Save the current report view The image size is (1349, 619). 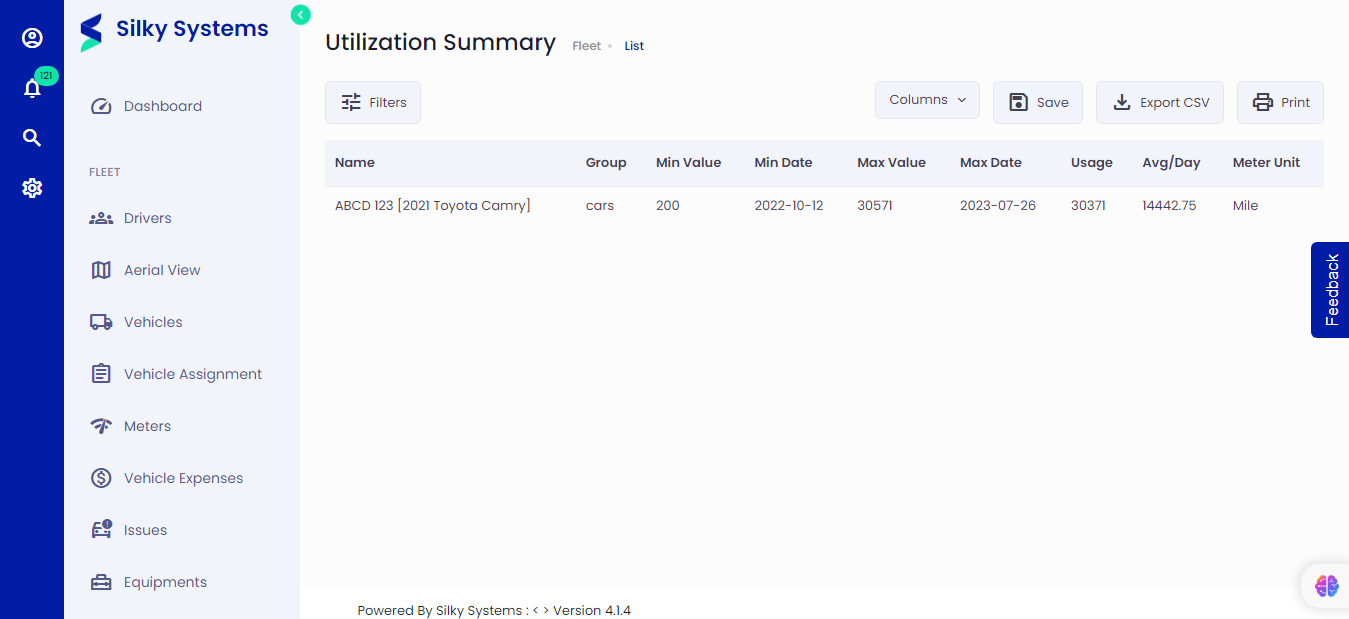pyautogui.click(x=1038, y=102)
